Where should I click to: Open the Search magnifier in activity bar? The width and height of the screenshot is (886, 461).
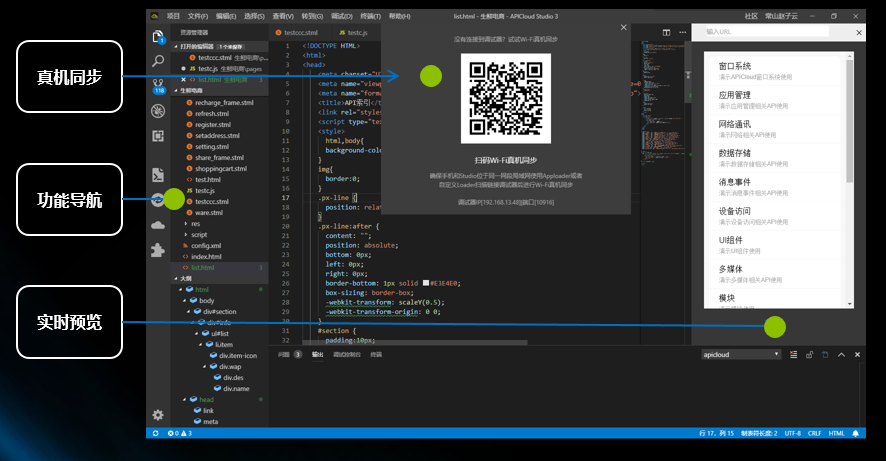[158, 60]
